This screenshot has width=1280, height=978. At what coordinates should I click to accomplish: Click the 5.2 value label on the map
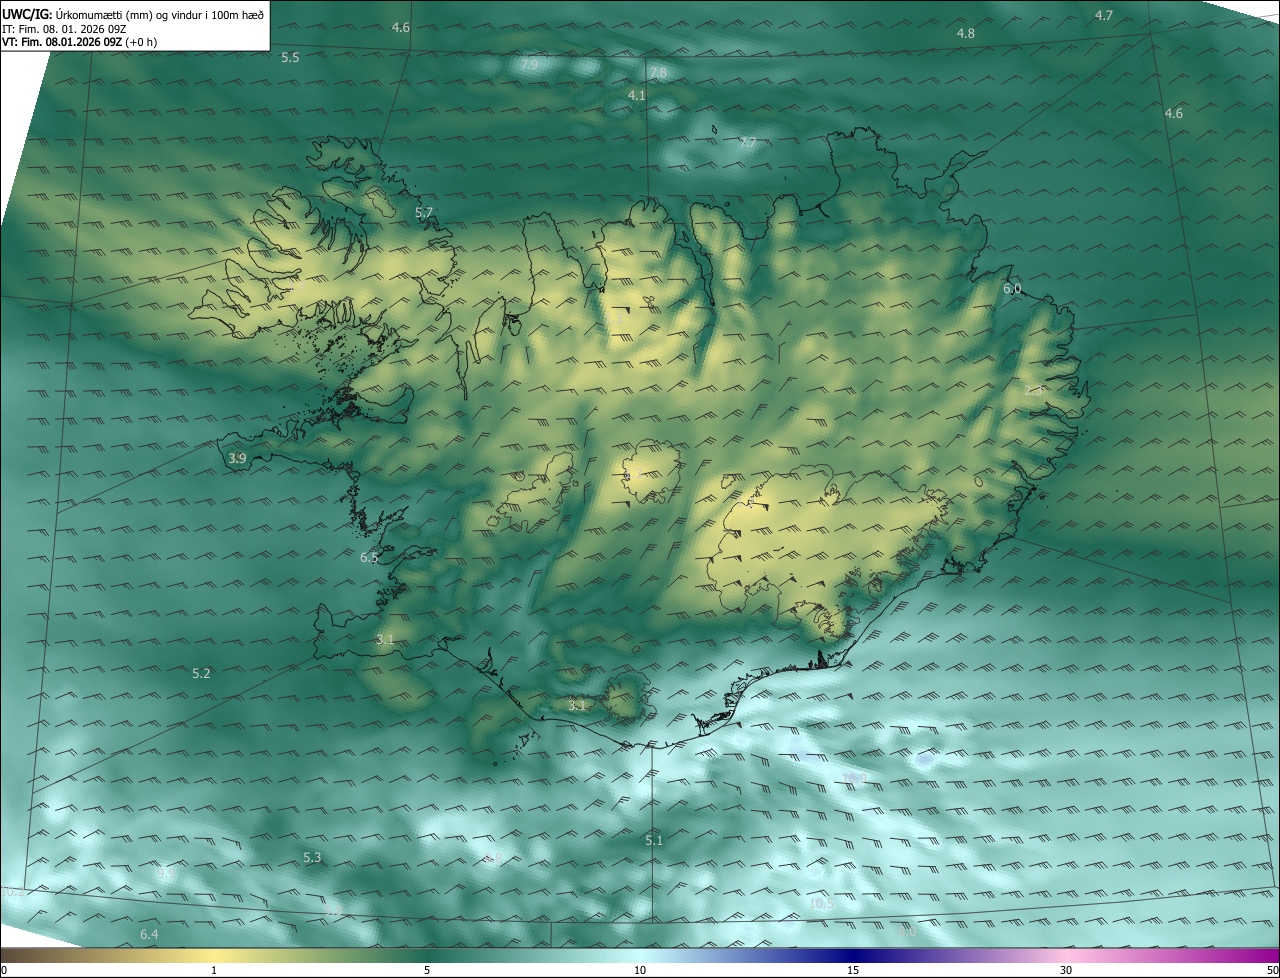point(201,674)
